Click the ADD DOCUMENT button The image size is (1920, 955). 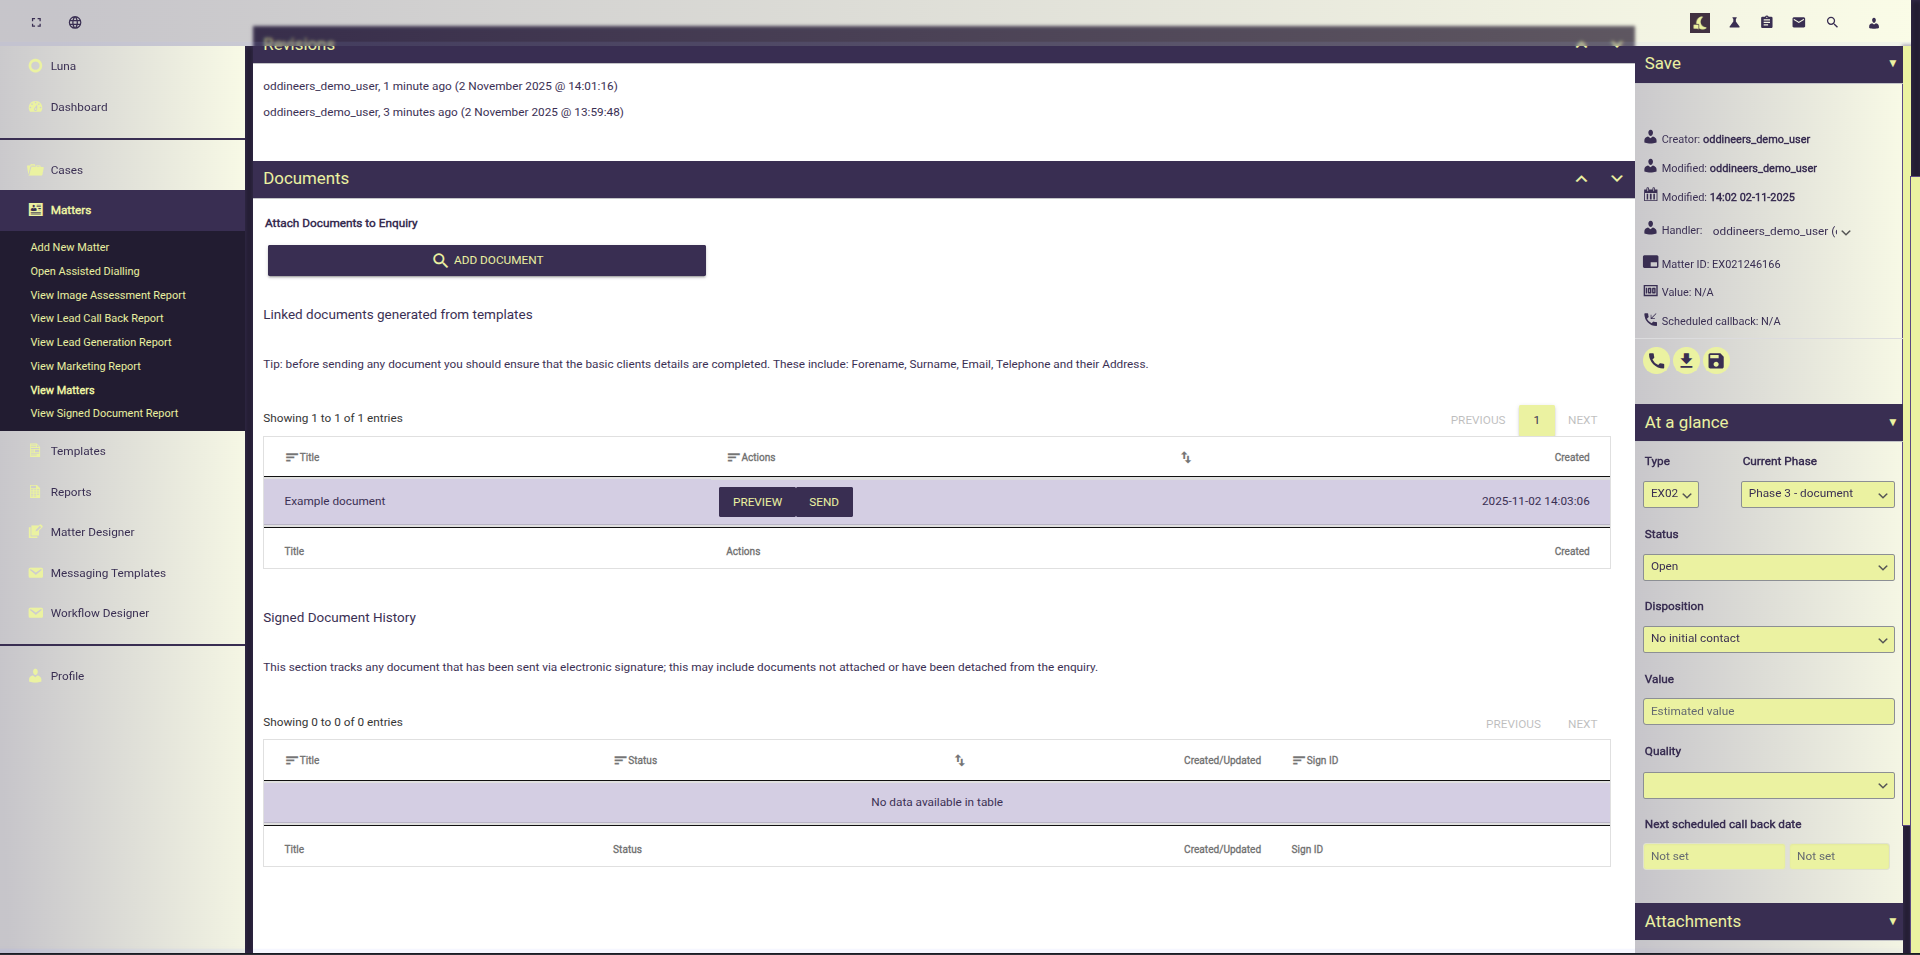(487, 260)
